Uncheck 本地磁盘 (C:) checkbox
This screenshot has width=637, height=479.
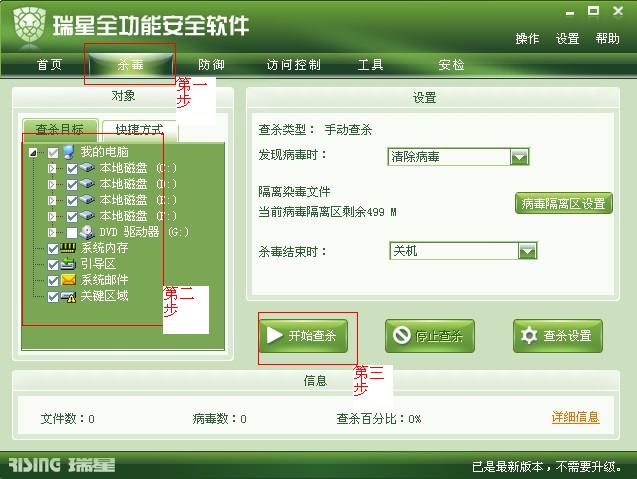point(72,169)
